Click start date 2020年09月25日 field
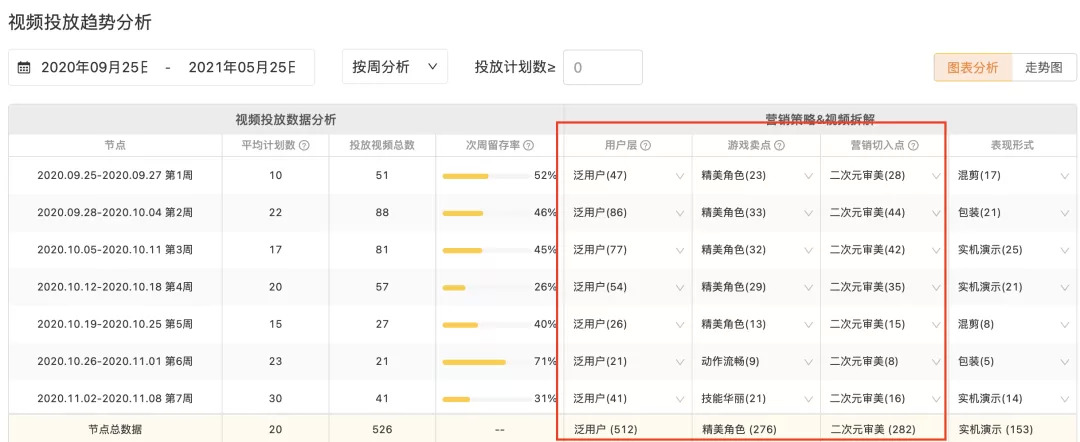The width and height of the screenshot is (1080, 442). 95,68
